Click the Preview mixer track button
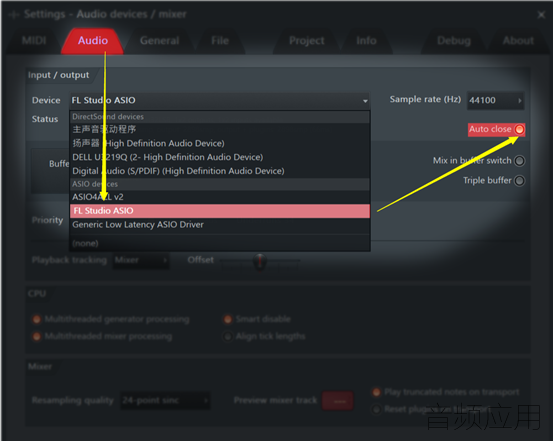553x441 pixels. coord(338,401)
